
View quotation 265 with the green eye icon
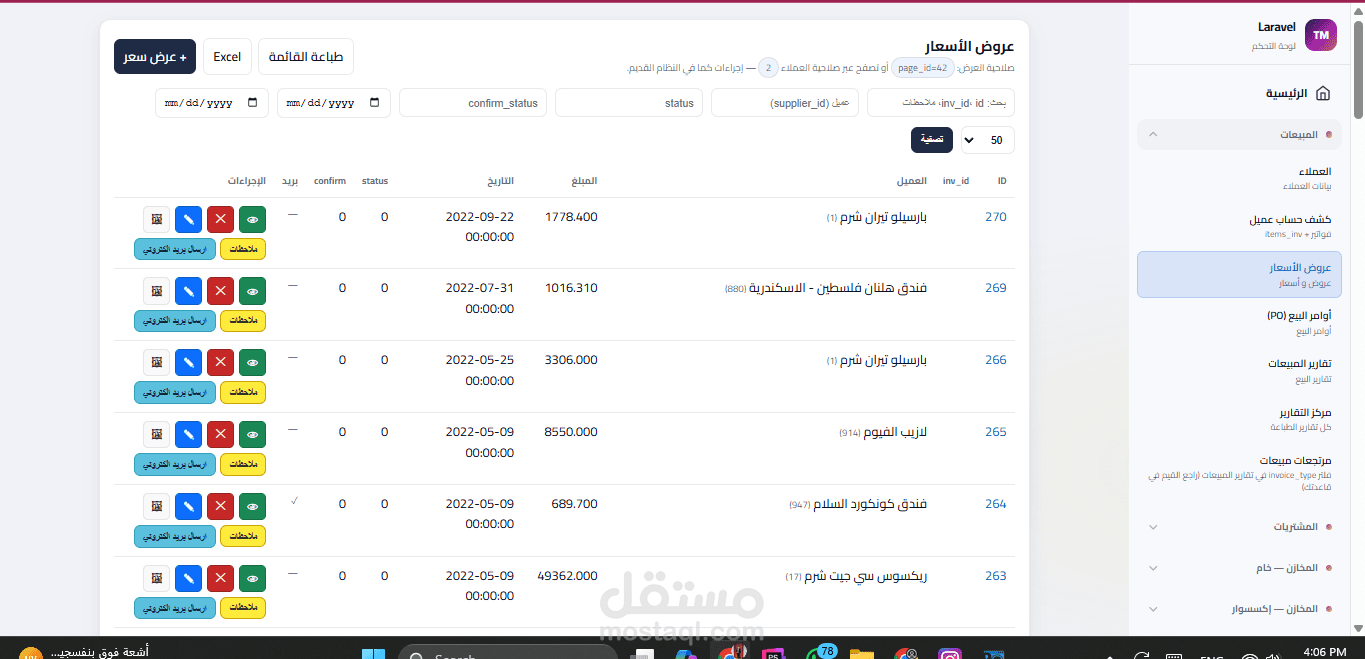click(253, 436)
